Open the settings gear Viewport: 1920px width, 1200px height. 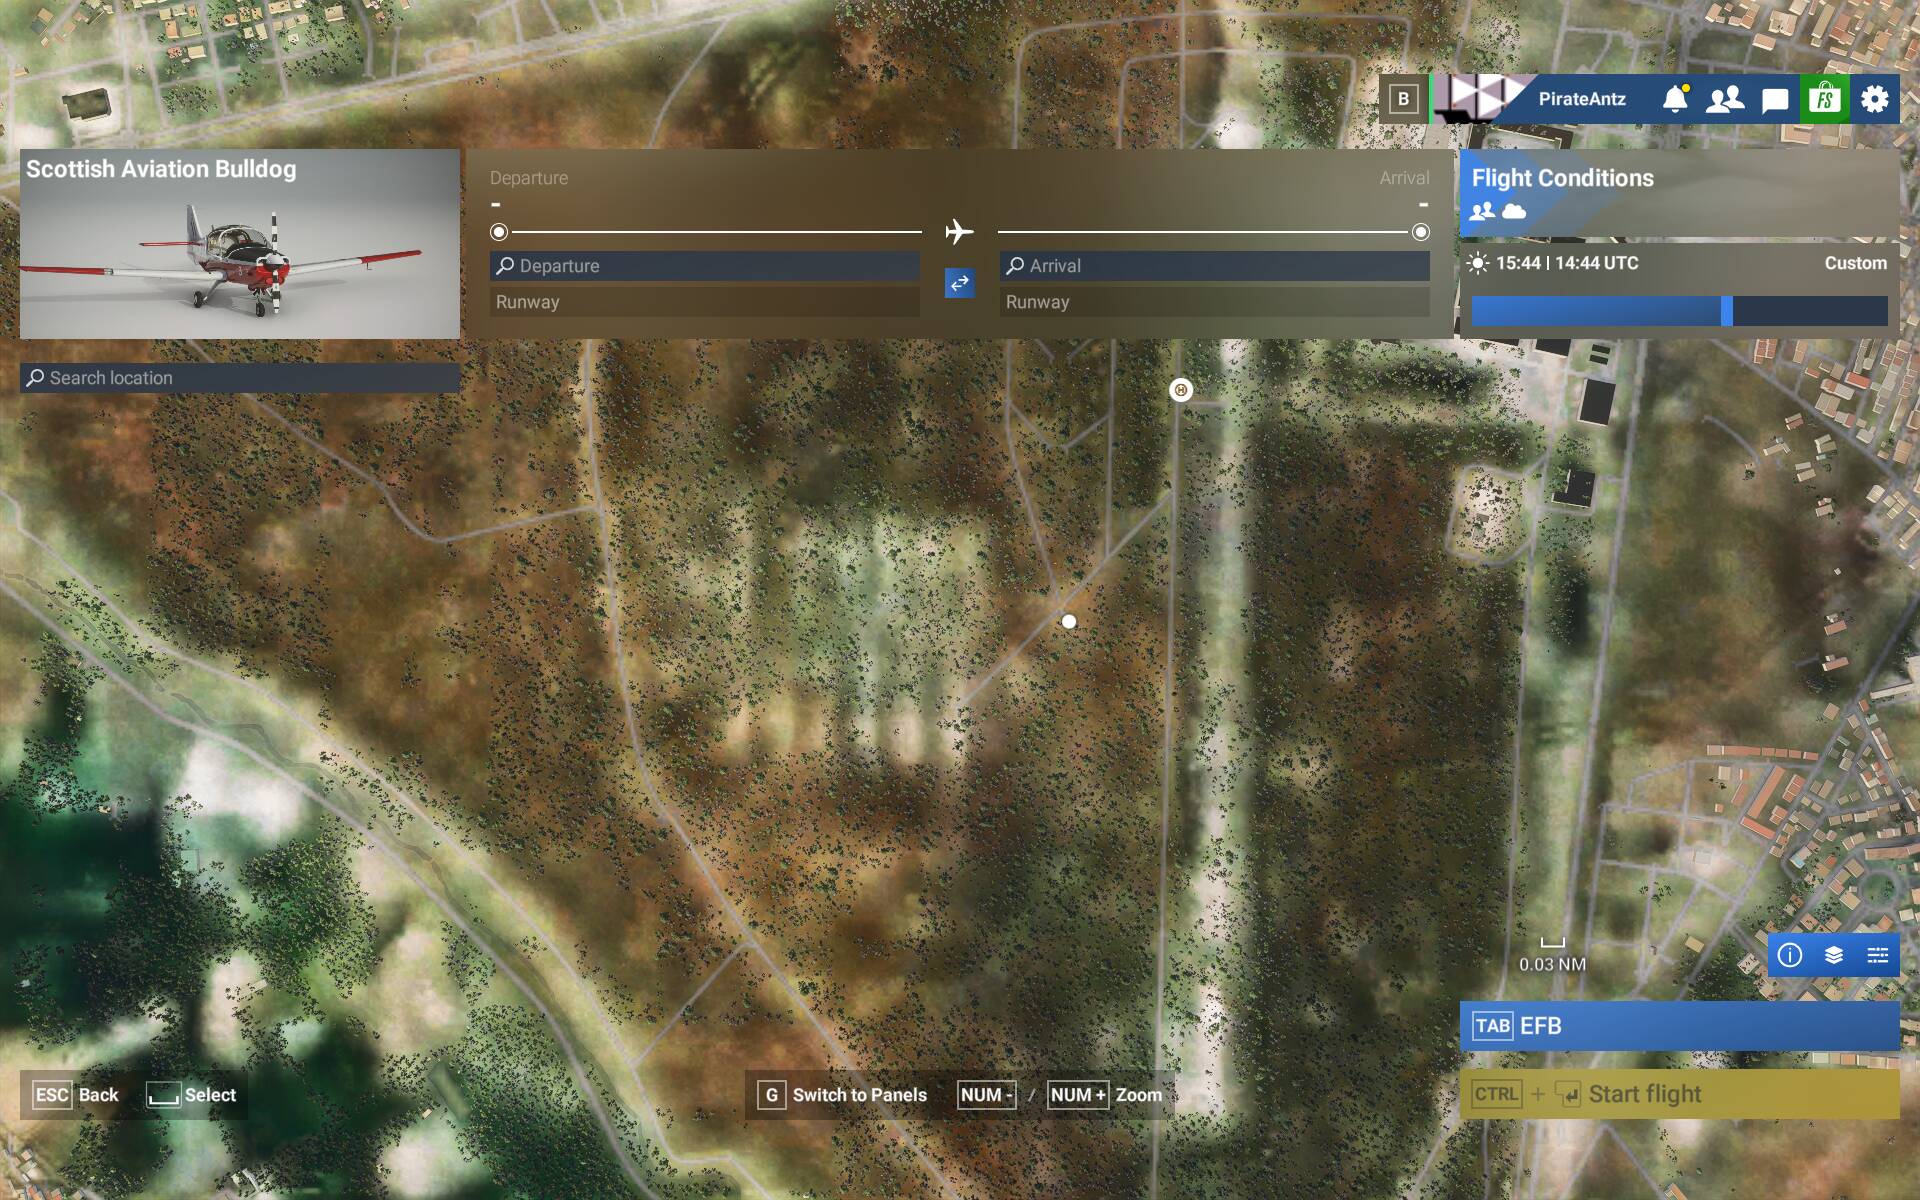pos(1875,99)
